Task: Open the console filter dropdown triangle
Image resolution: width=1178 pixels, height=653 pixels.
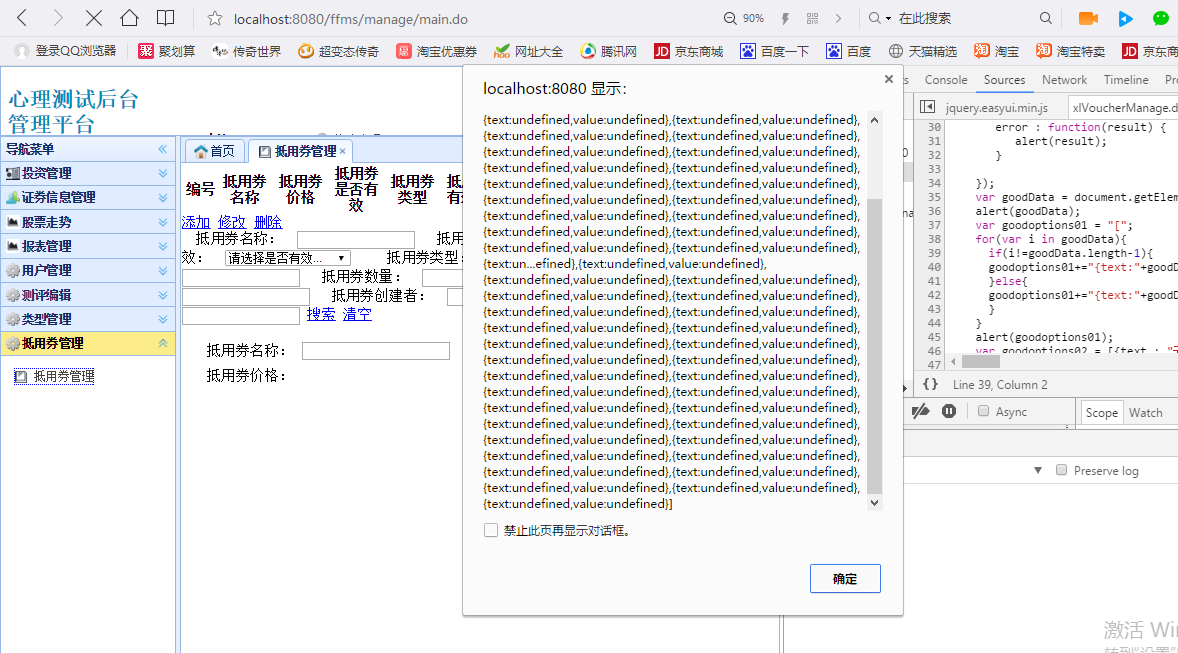Action: (1038, 470)
